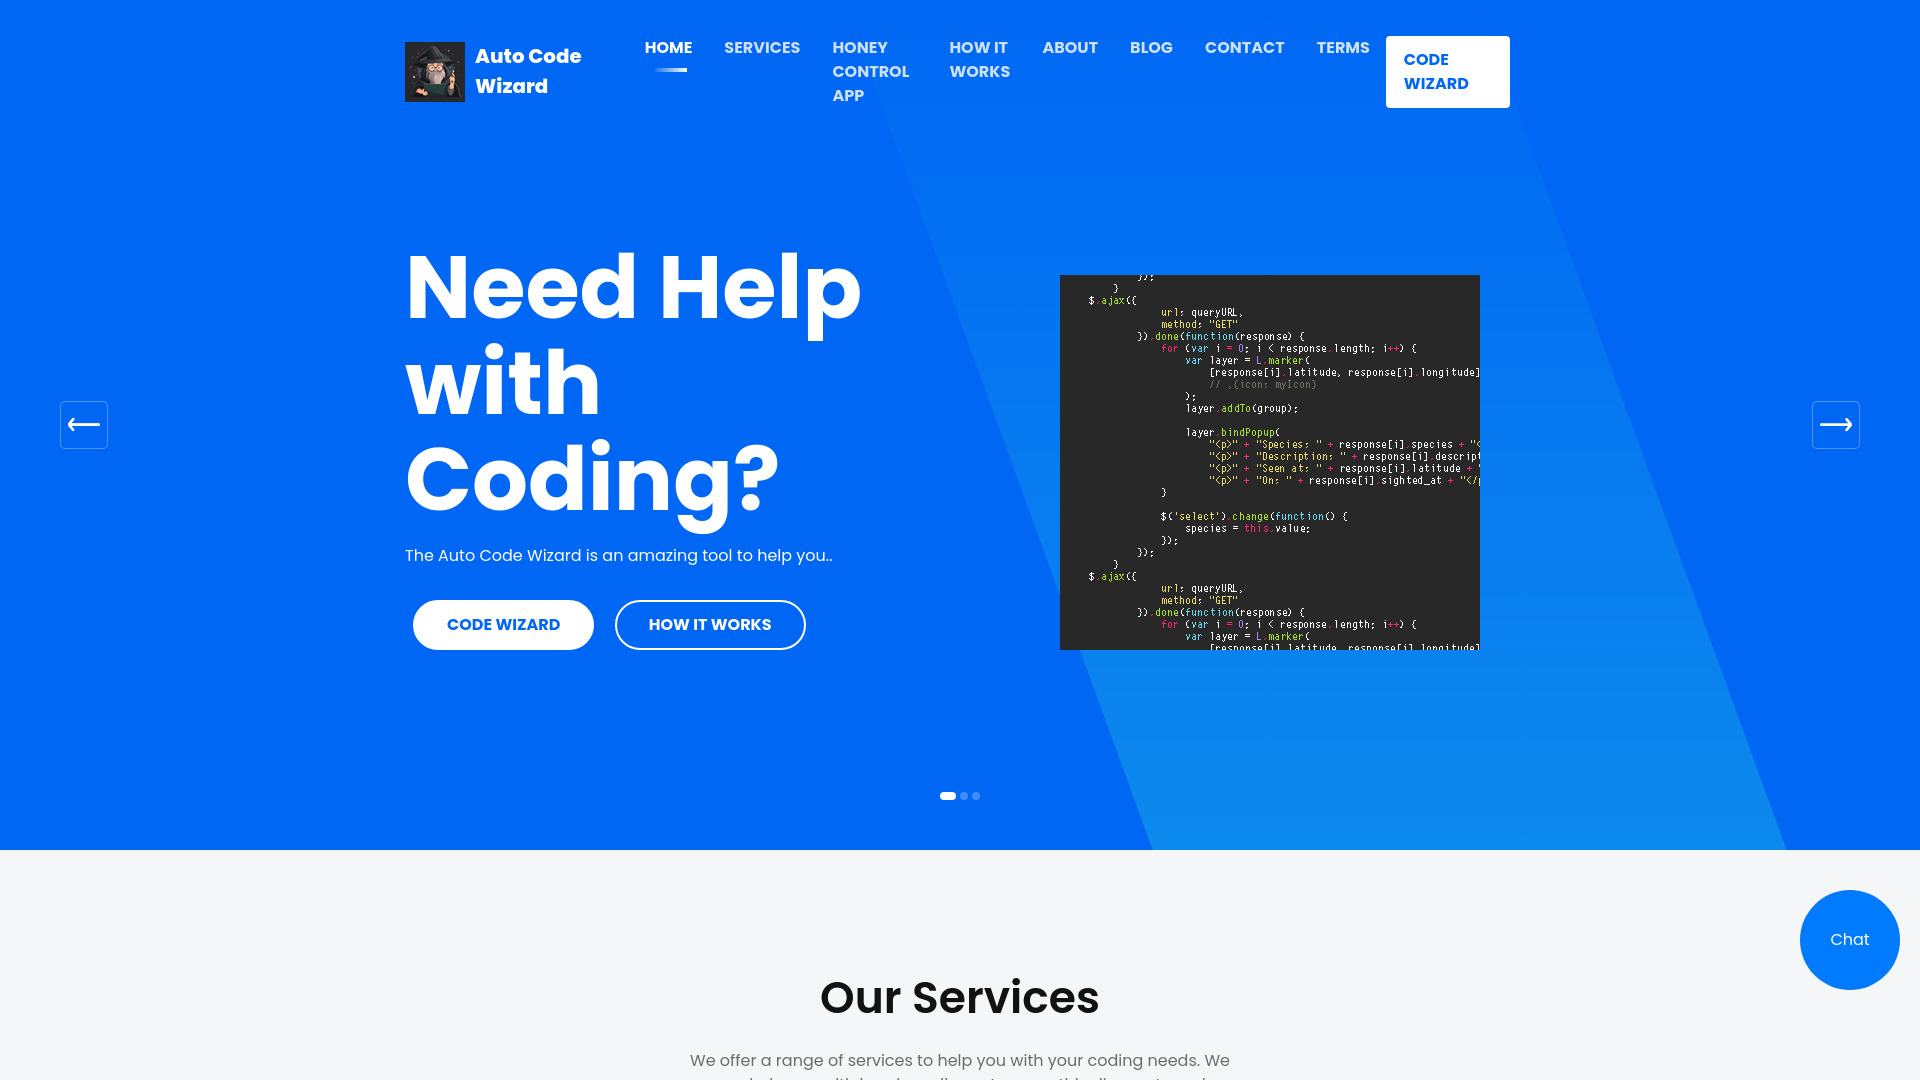
Task: Click the right arrow navigation icon
Action: pos(1836,425)
